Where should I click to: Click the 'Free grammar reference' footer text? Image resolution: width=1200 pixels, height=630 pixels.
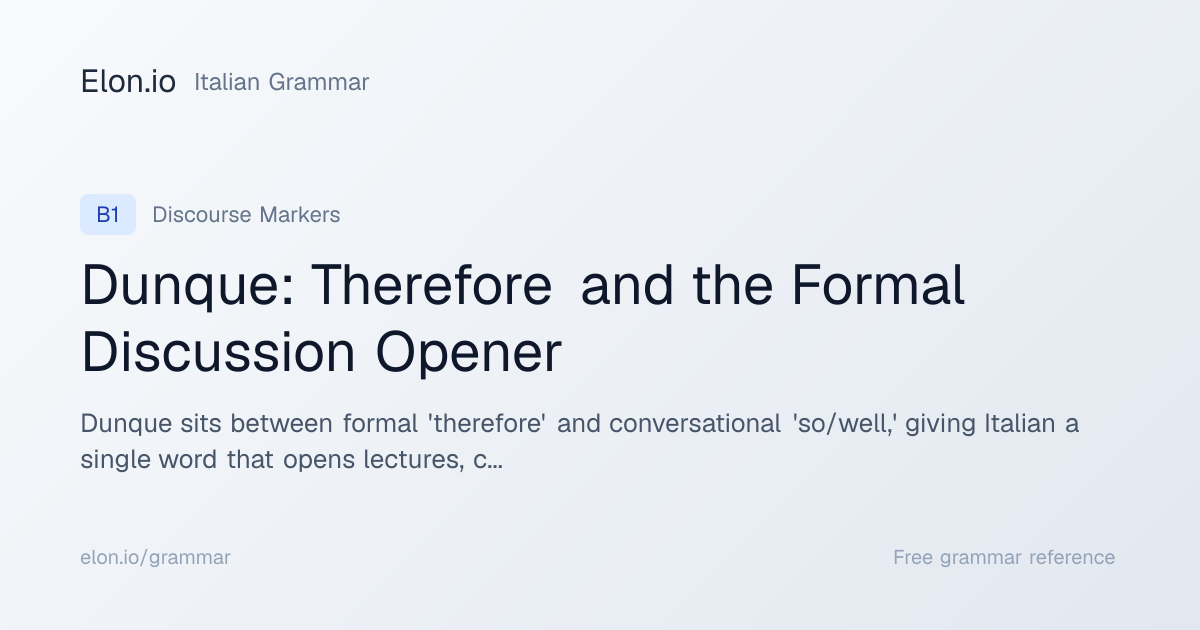1004,557
